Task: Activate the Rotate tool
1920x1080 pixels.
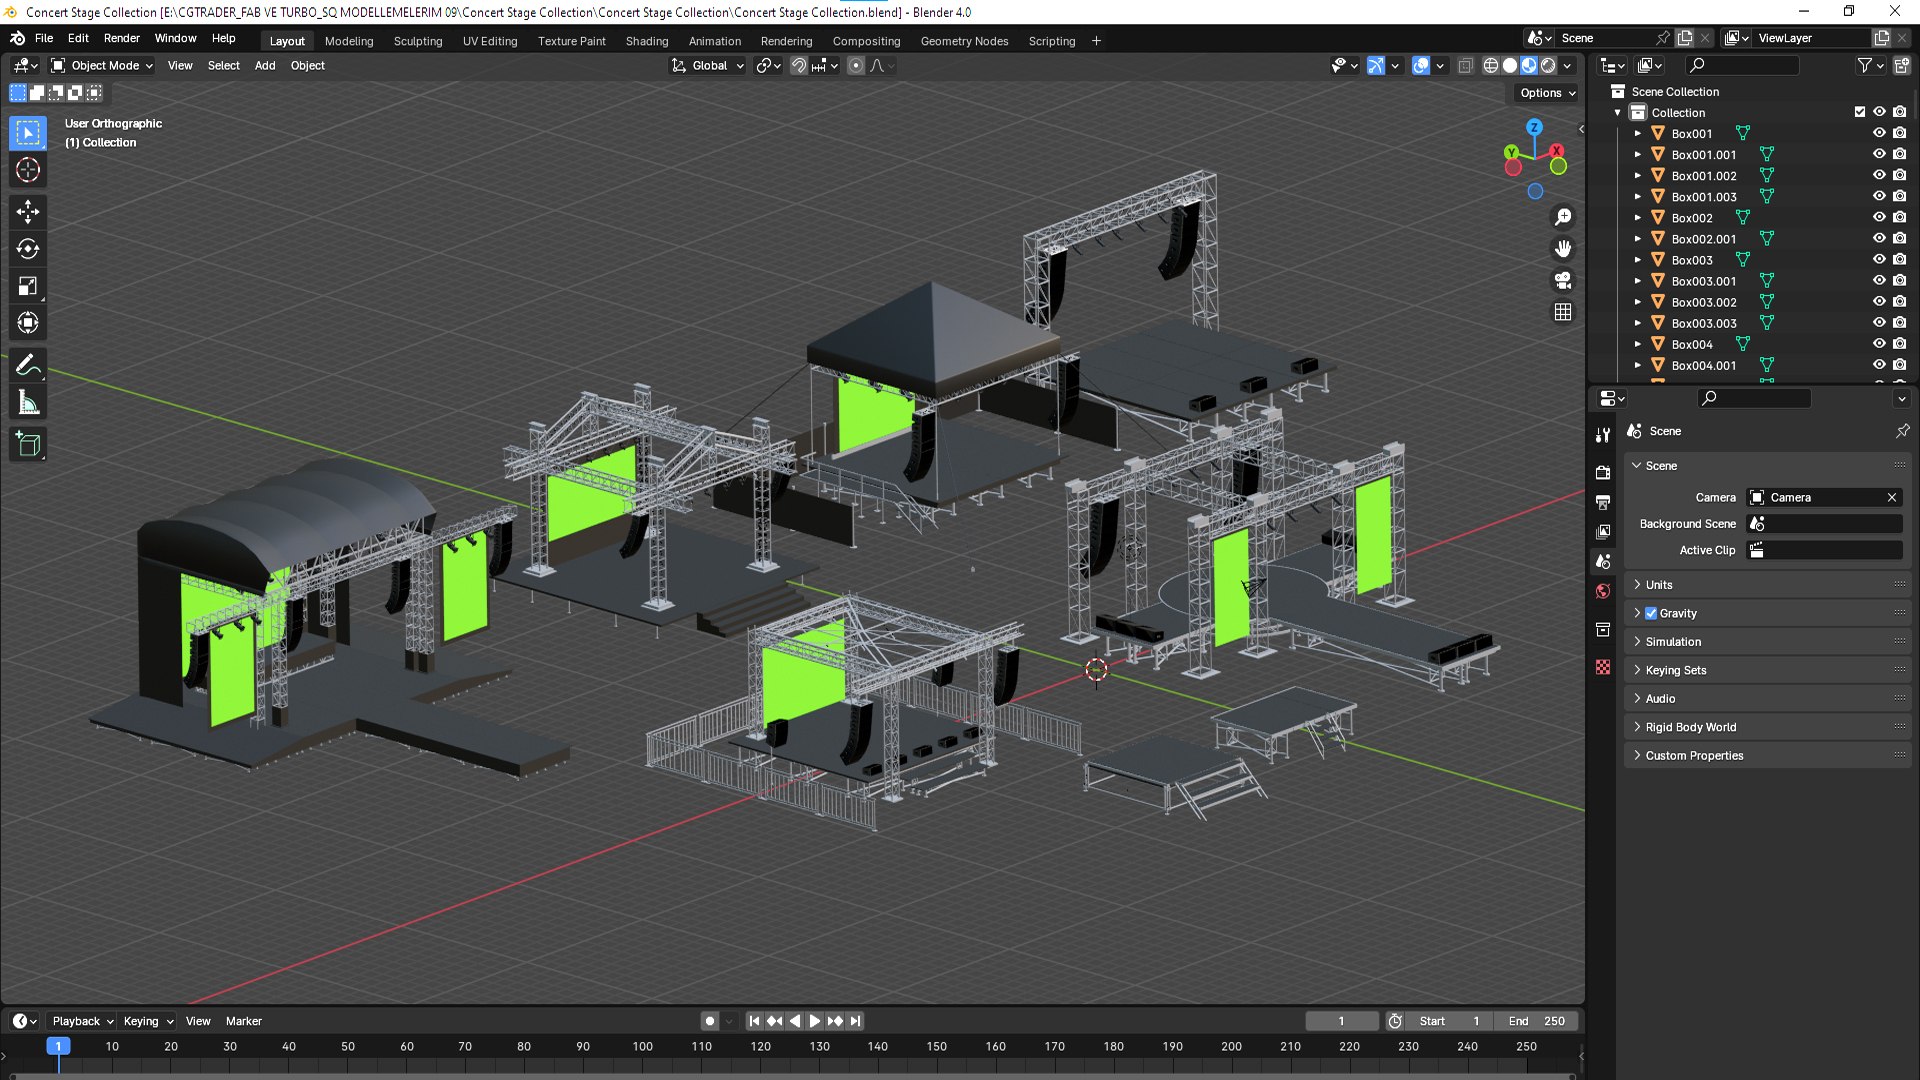Action: point(28,248)
